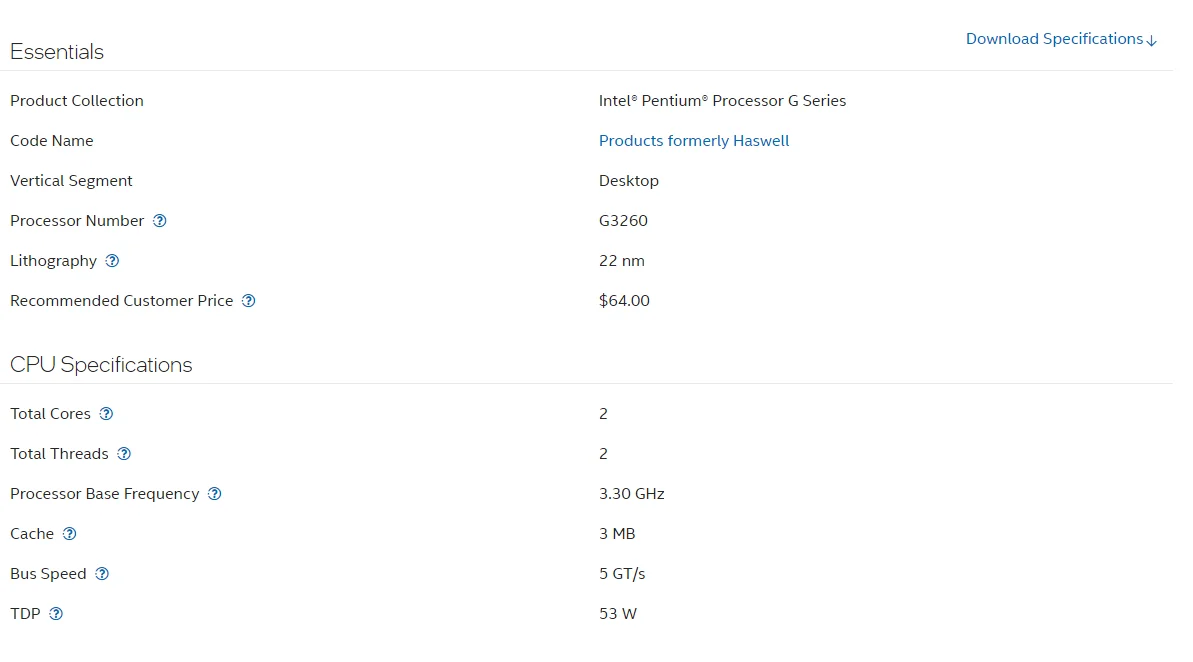Open the TDP help icon
Image resolution: width=1193 pixels, height=662 pixels.
point(56,614)
